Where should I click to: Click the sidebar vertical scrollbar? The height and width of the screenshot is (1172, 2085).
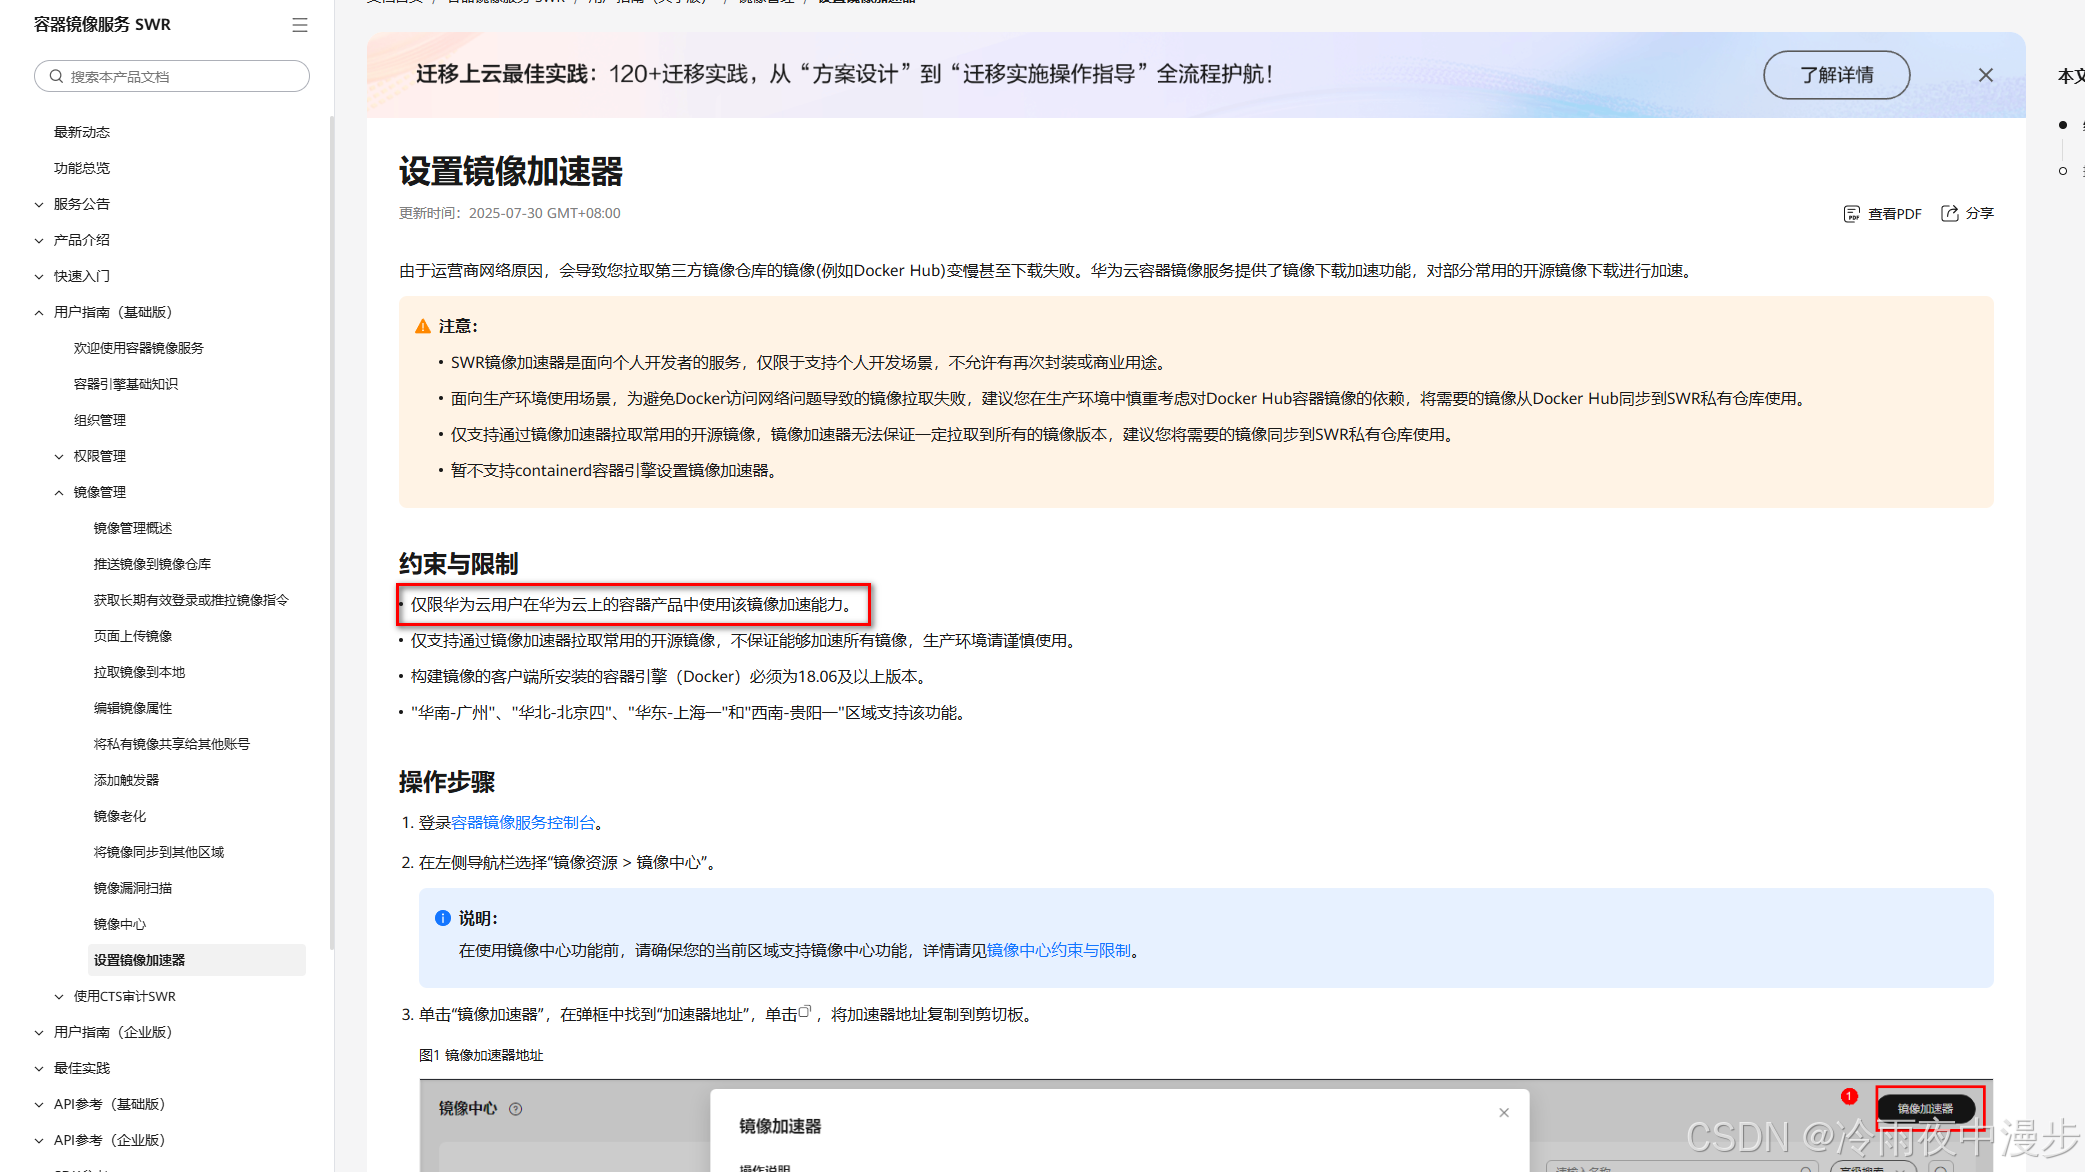pos(331,535)
